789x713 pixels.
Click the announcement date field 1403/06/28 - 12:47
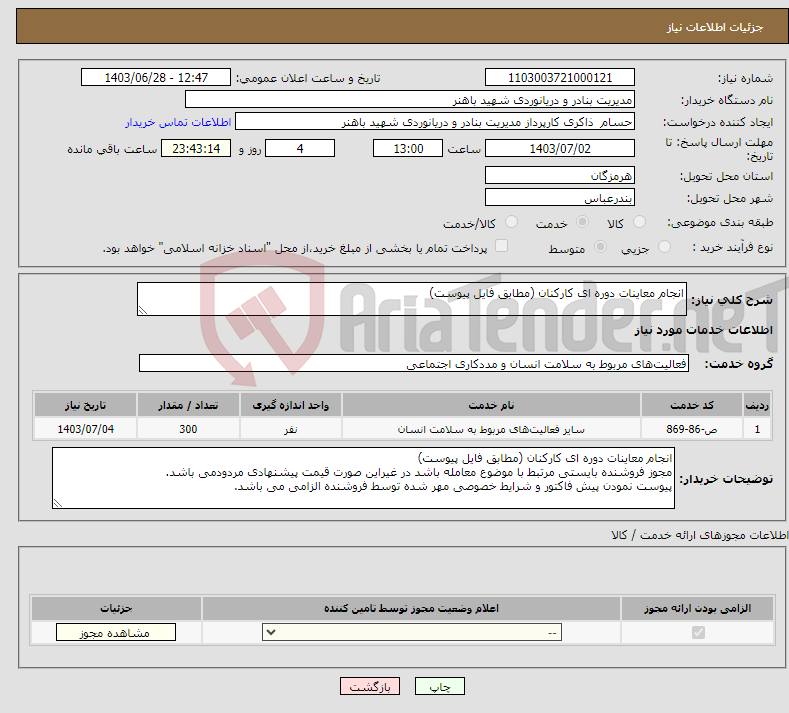[155, 77]
